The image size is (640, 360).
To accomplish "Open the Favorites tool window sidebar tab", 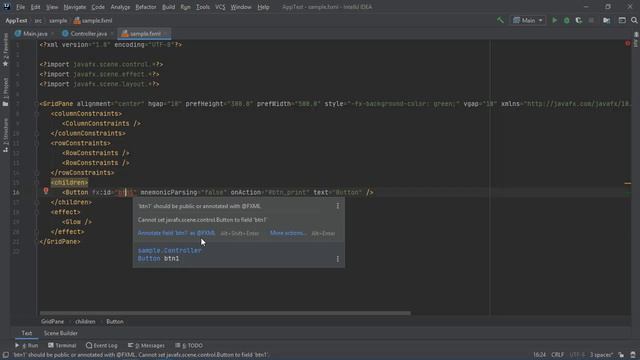I will [5, 50].
